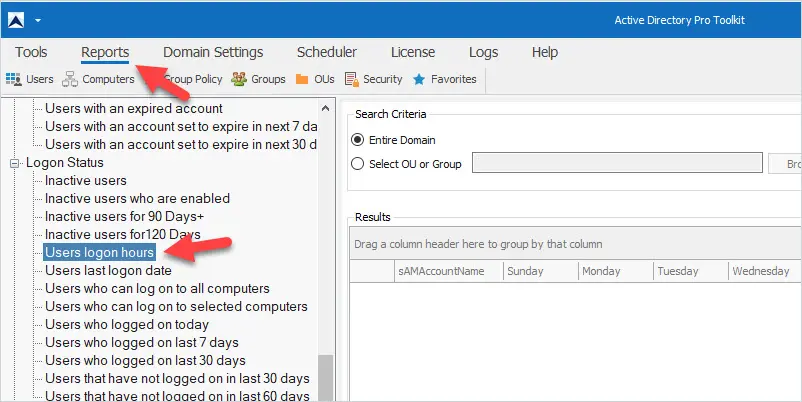
Task: Choose the Select OU or Group radio button
Action: coord(358,164)
